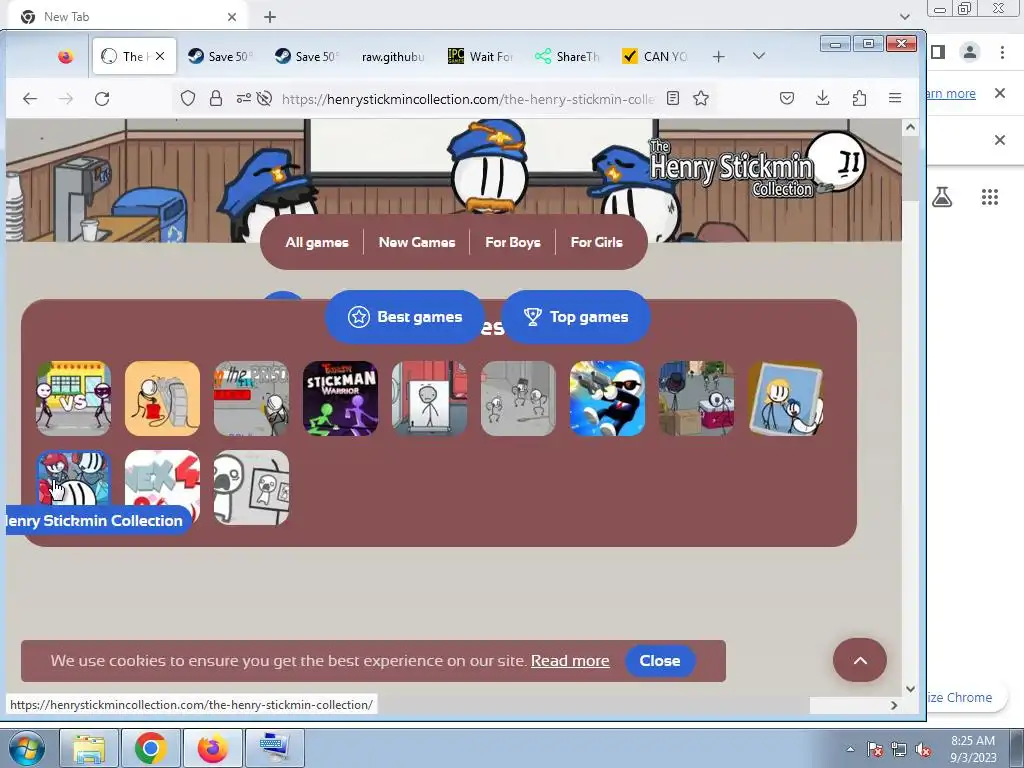1024x768 pixels.
Task: Click the address bar URL field
Action: (x=468, y=99)
